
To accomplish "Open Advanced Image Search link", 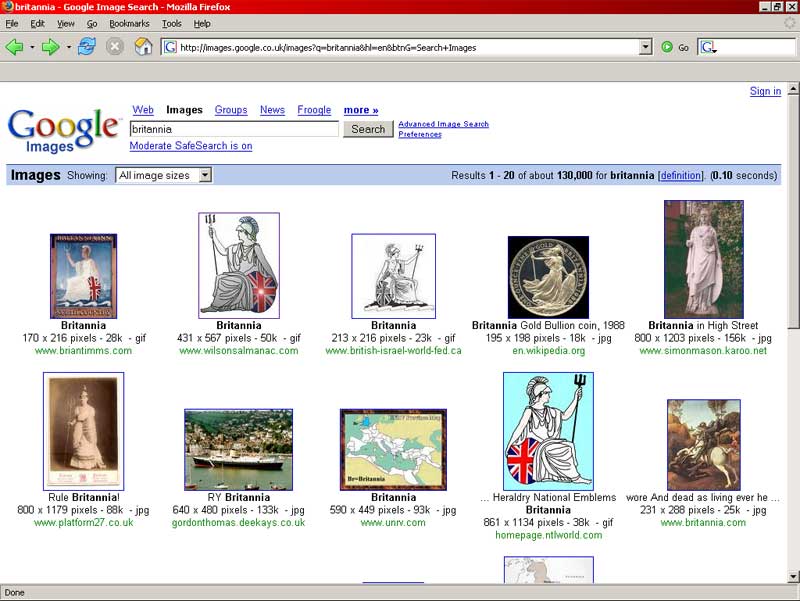I will (443, 124).
